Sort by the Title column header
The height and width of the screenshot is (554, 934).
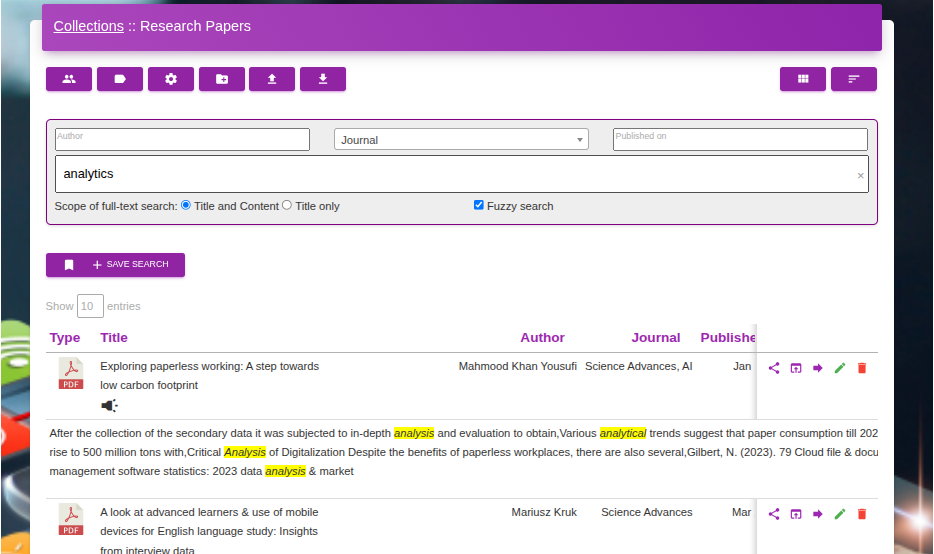click(x=114, y=338)
